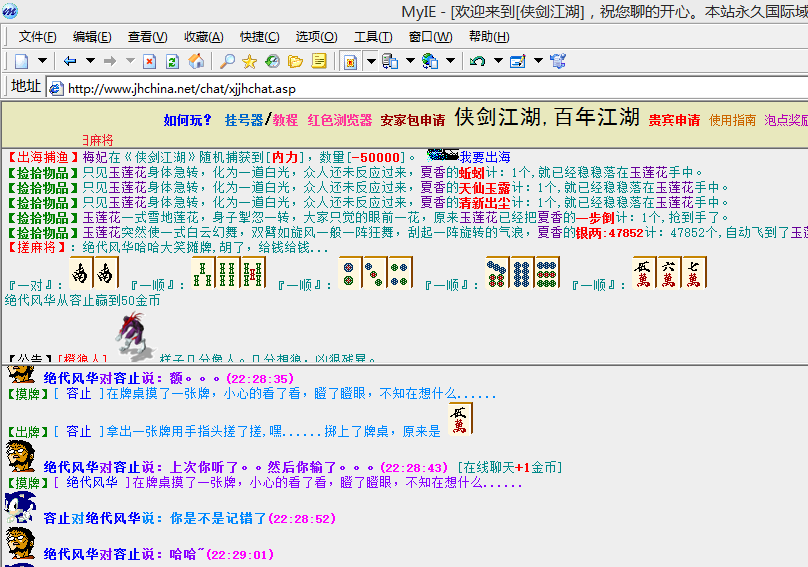Click the New Page toolbar icon
Image resolution: width=808 pixels, height=567 pixels.
coord(22,61)
